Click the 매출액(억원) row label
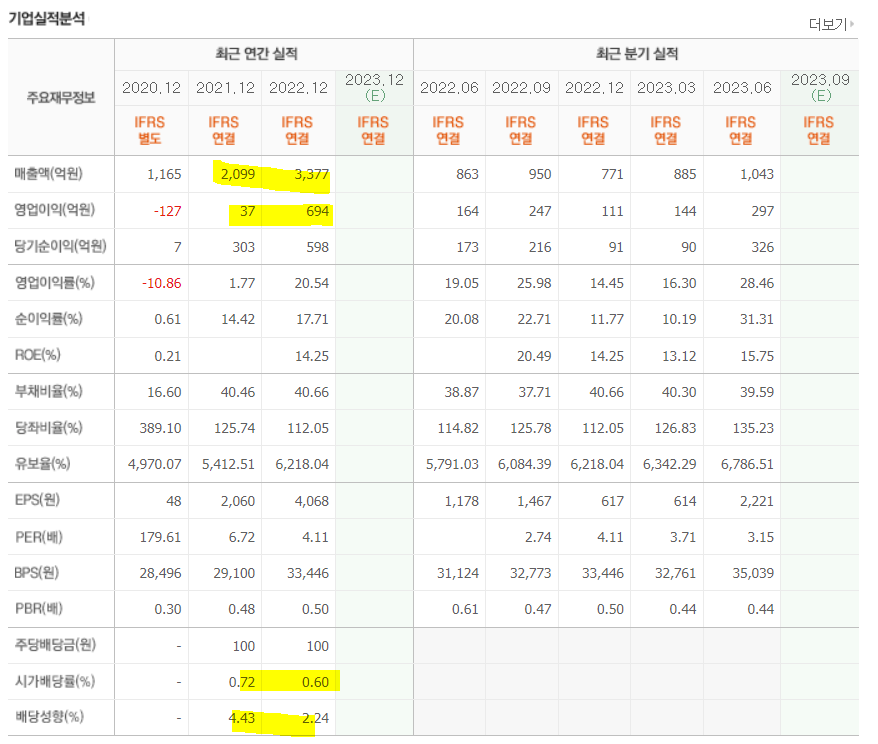The width and height of the screenshot is (878, 744). pos(49,174)
